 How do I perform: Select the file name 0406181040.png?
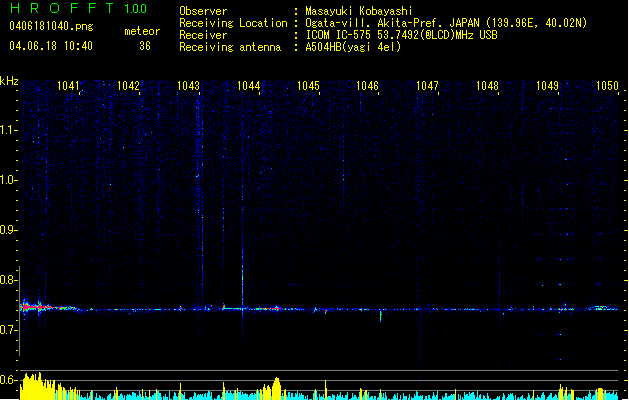pos(51,26)
